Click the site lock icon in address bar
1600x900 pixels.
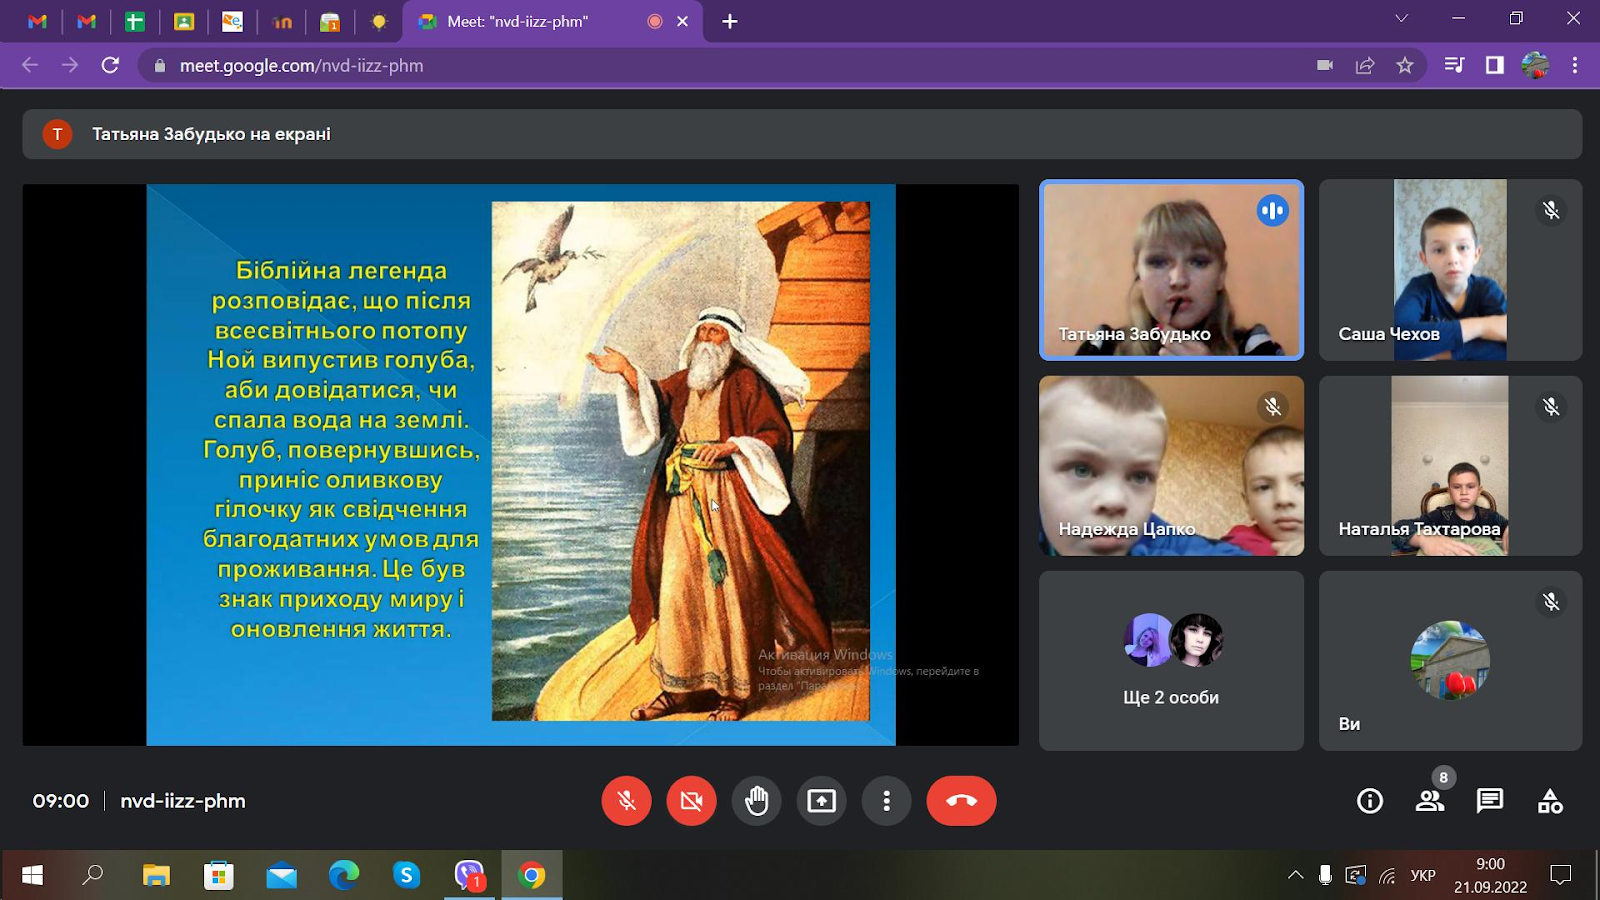point(159,66)
